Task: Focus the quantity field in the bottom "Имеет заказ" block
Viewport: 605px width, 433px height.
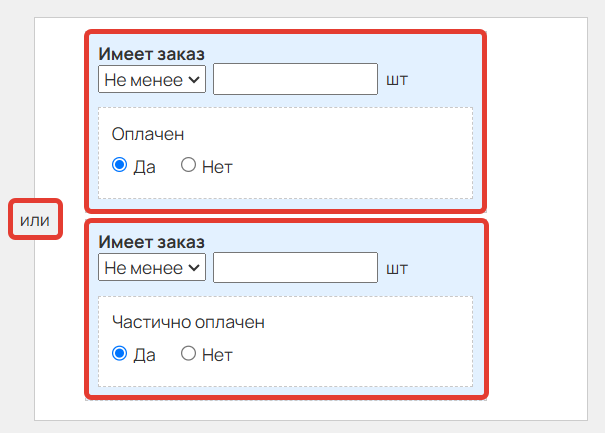Action: pyautogui.click(x=296, y=267)
